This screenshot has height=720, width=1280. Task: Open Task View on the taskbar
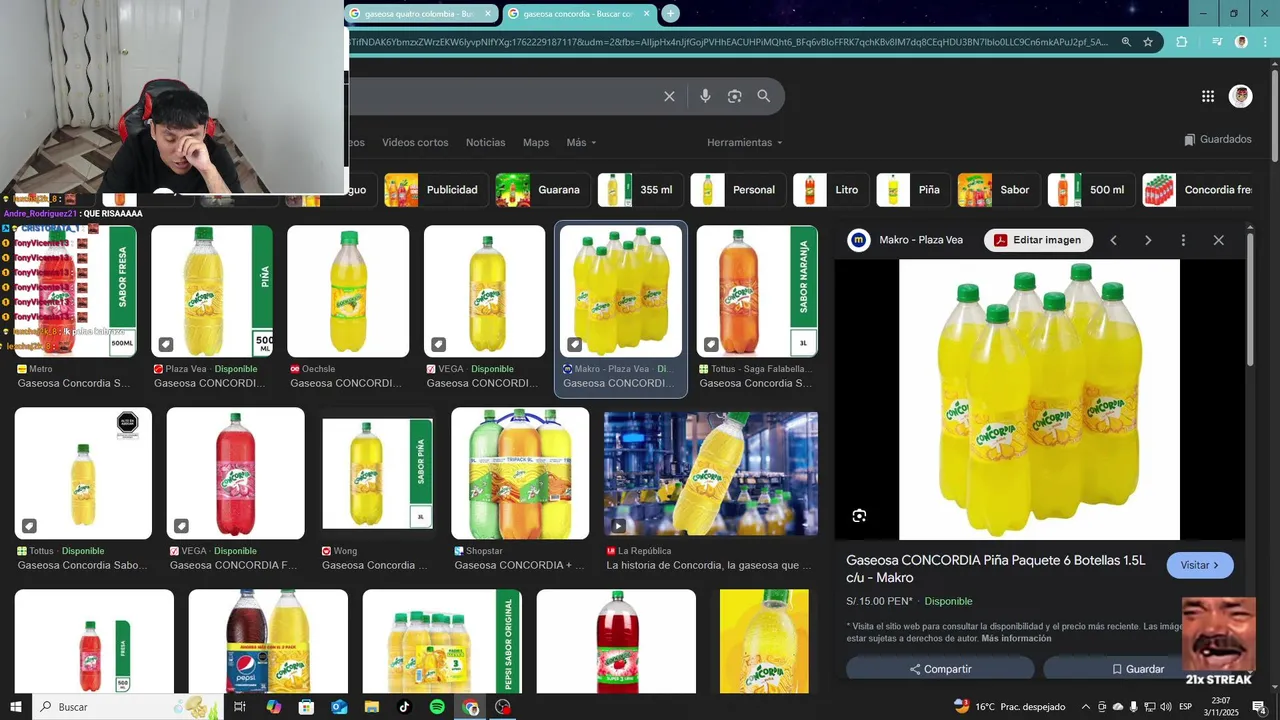pyautogui.click(x=240, y=707)
